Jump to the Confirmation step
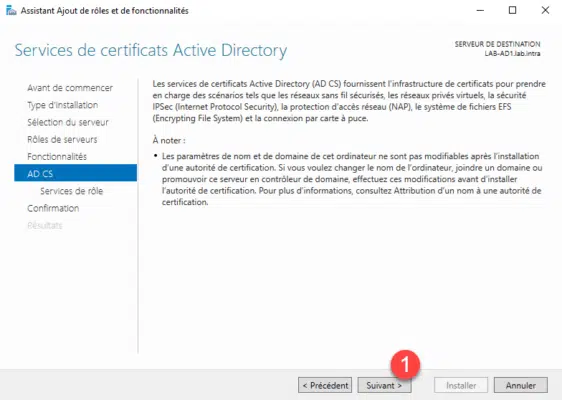Image resolution: width=562 pixels, height=400 pixels. [x=53, y=208]
